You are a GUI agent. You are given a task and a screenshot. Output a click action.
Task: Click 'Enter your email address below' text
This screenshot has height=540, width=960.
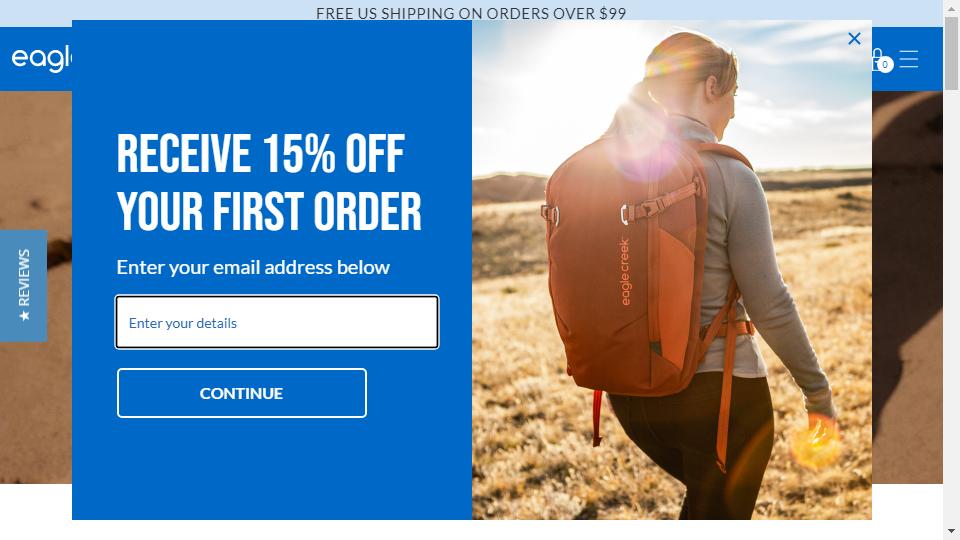click(x=253, y=267)
